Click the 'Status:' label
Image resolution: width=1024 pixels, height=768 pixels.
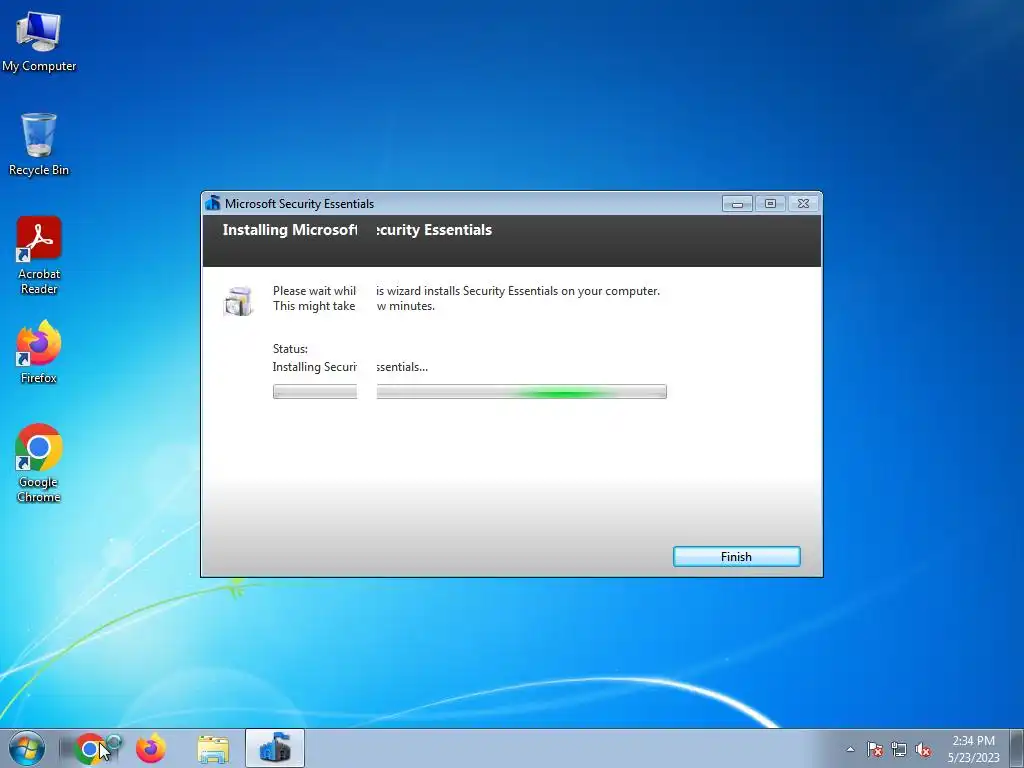pyautogui.click(x=290, y=349)
